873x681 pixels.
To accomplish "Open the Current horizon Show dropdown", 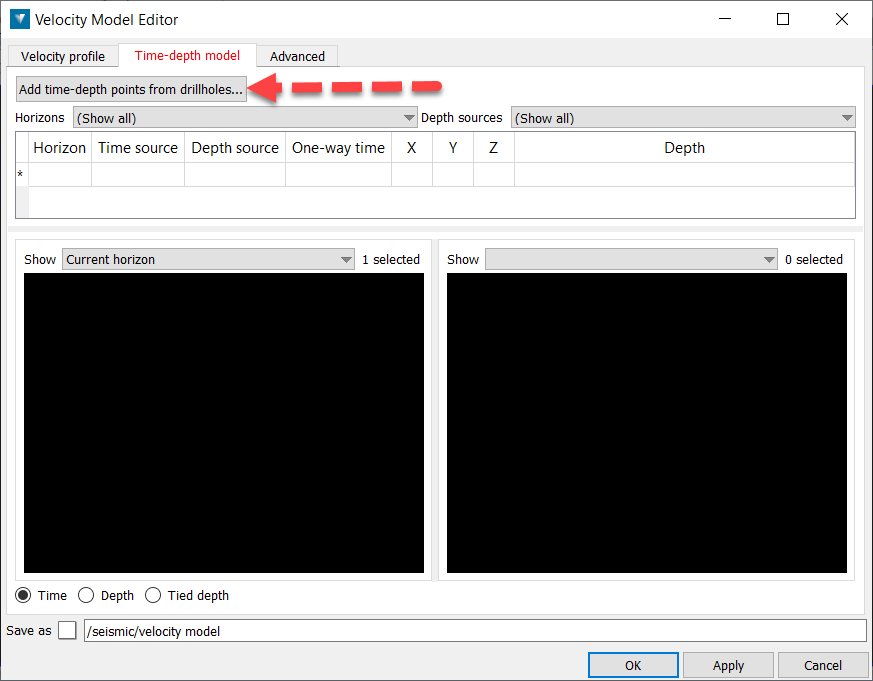I will (208, 259).
